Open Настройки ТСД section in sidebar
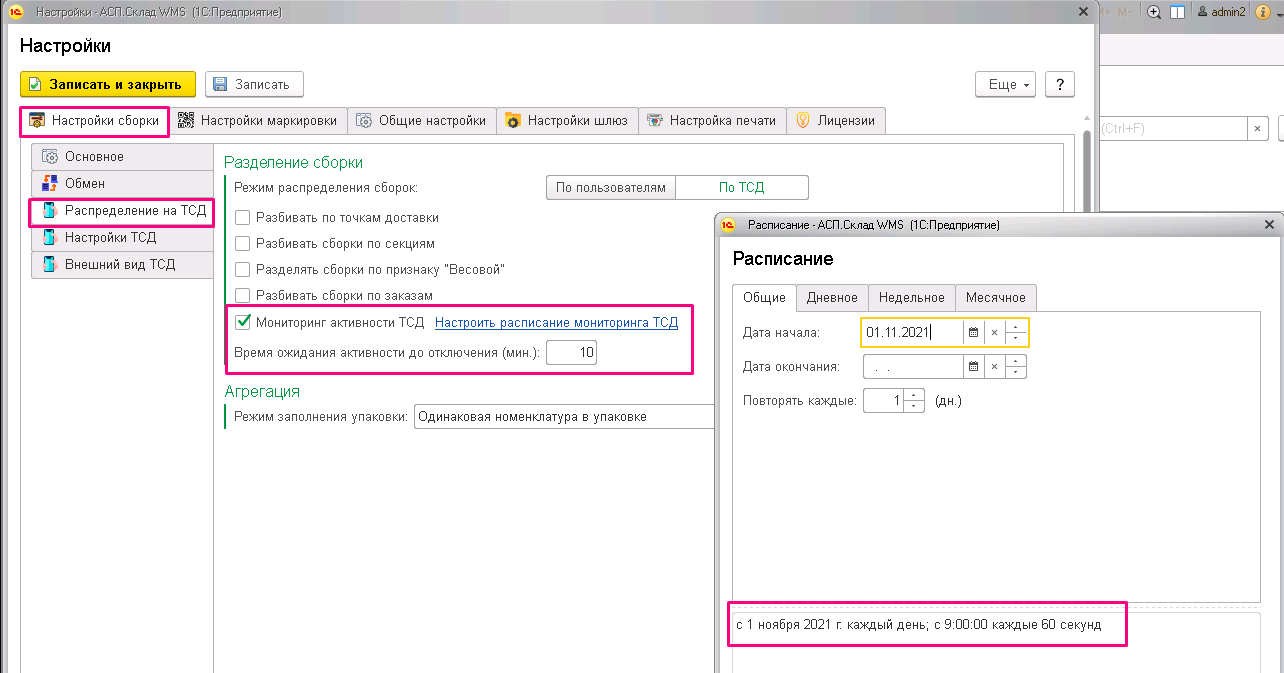Image resolution: width=1284 pixels, height=673 pixels. pos(123,238)
